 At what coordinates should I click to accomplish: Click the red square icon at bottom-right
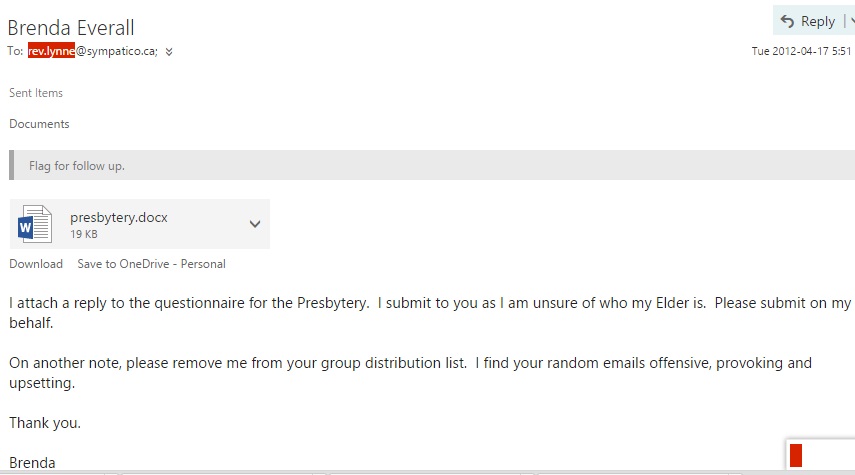[797, 456]
